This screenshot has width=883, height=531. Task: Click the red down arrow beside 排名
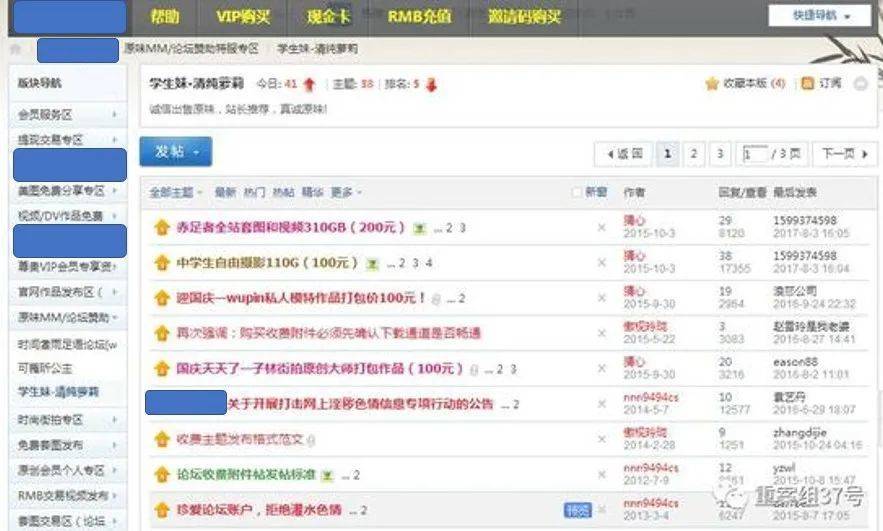coord(431,84)
